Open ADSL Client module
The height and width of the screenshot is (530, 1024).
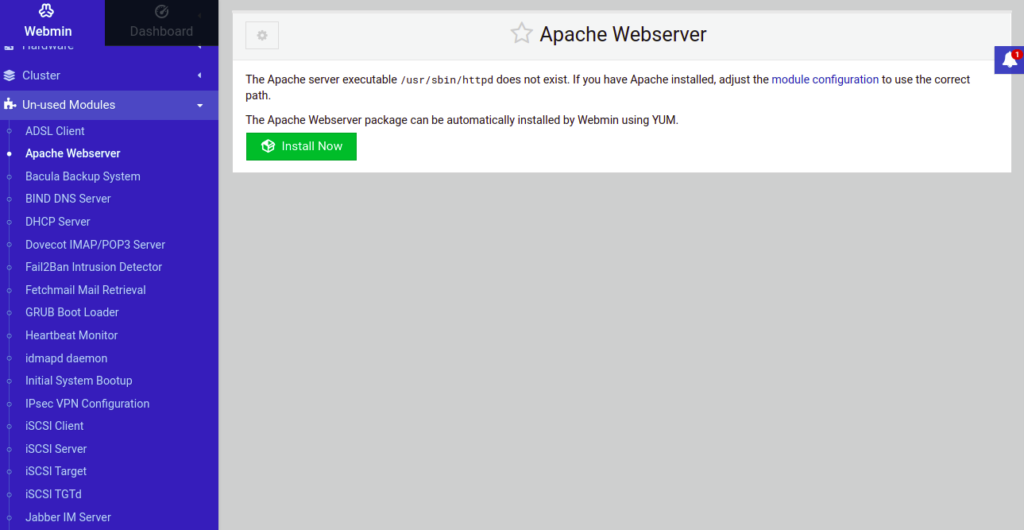55,131
